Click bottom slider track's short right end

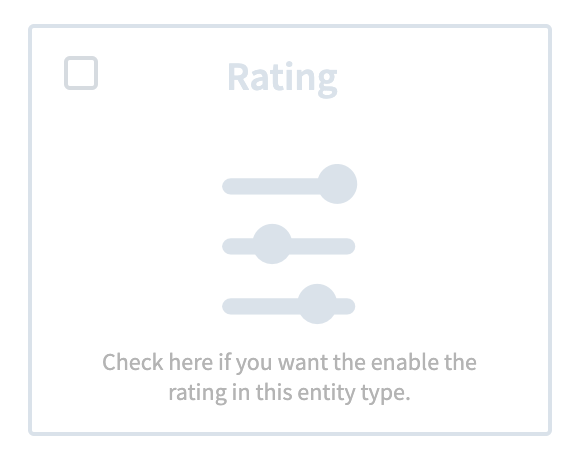pos(345,306)
